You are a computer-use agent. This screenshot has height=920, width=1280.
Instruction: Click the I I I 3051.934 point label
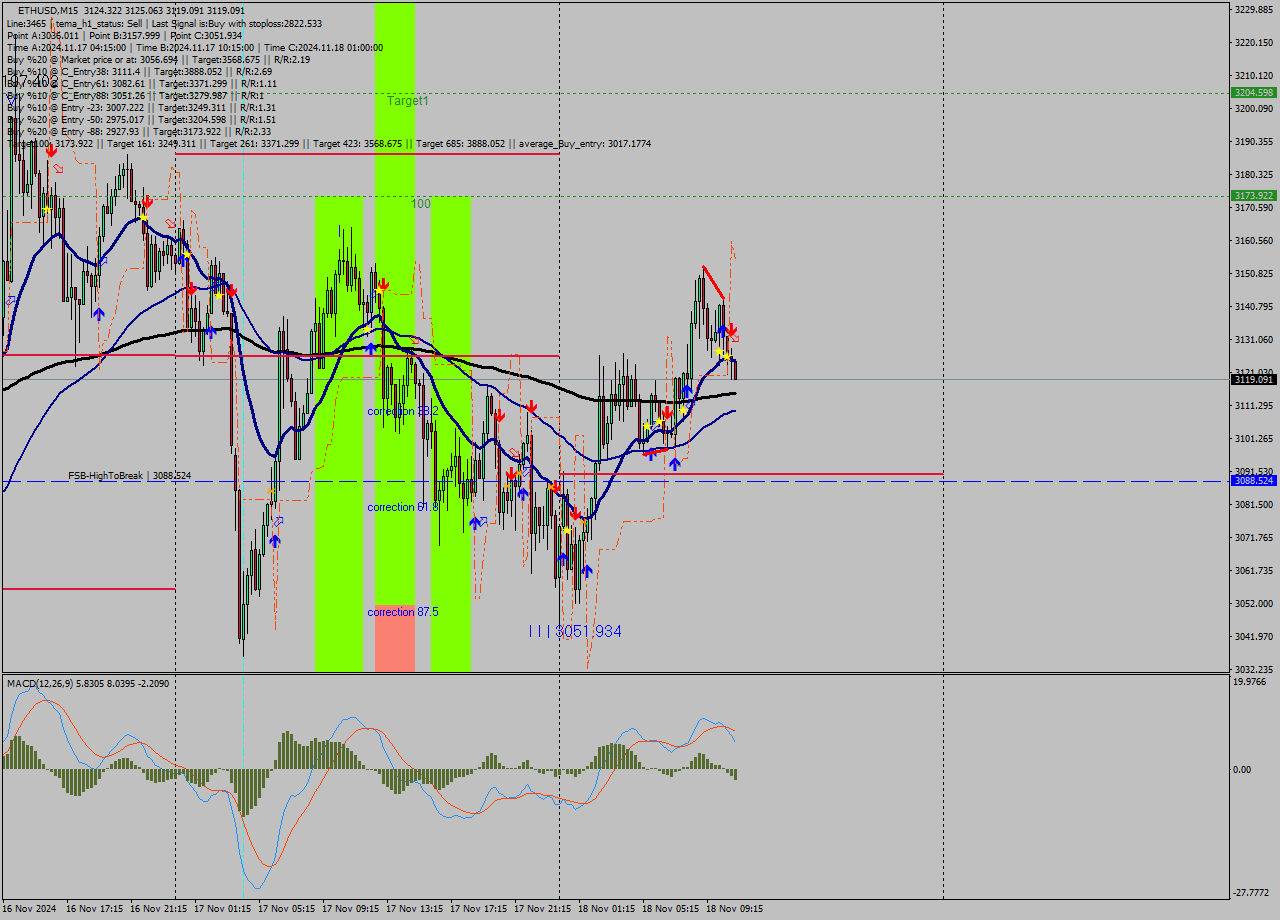575,631
